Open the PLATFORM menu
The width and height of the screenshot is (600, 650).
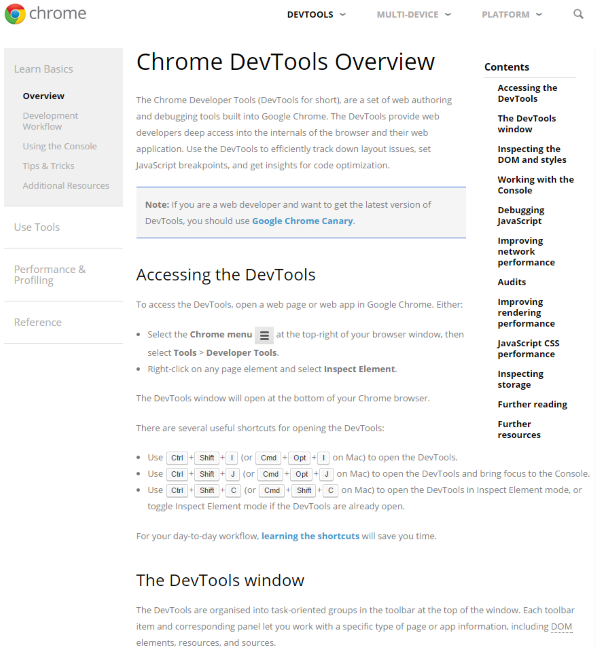505,15
